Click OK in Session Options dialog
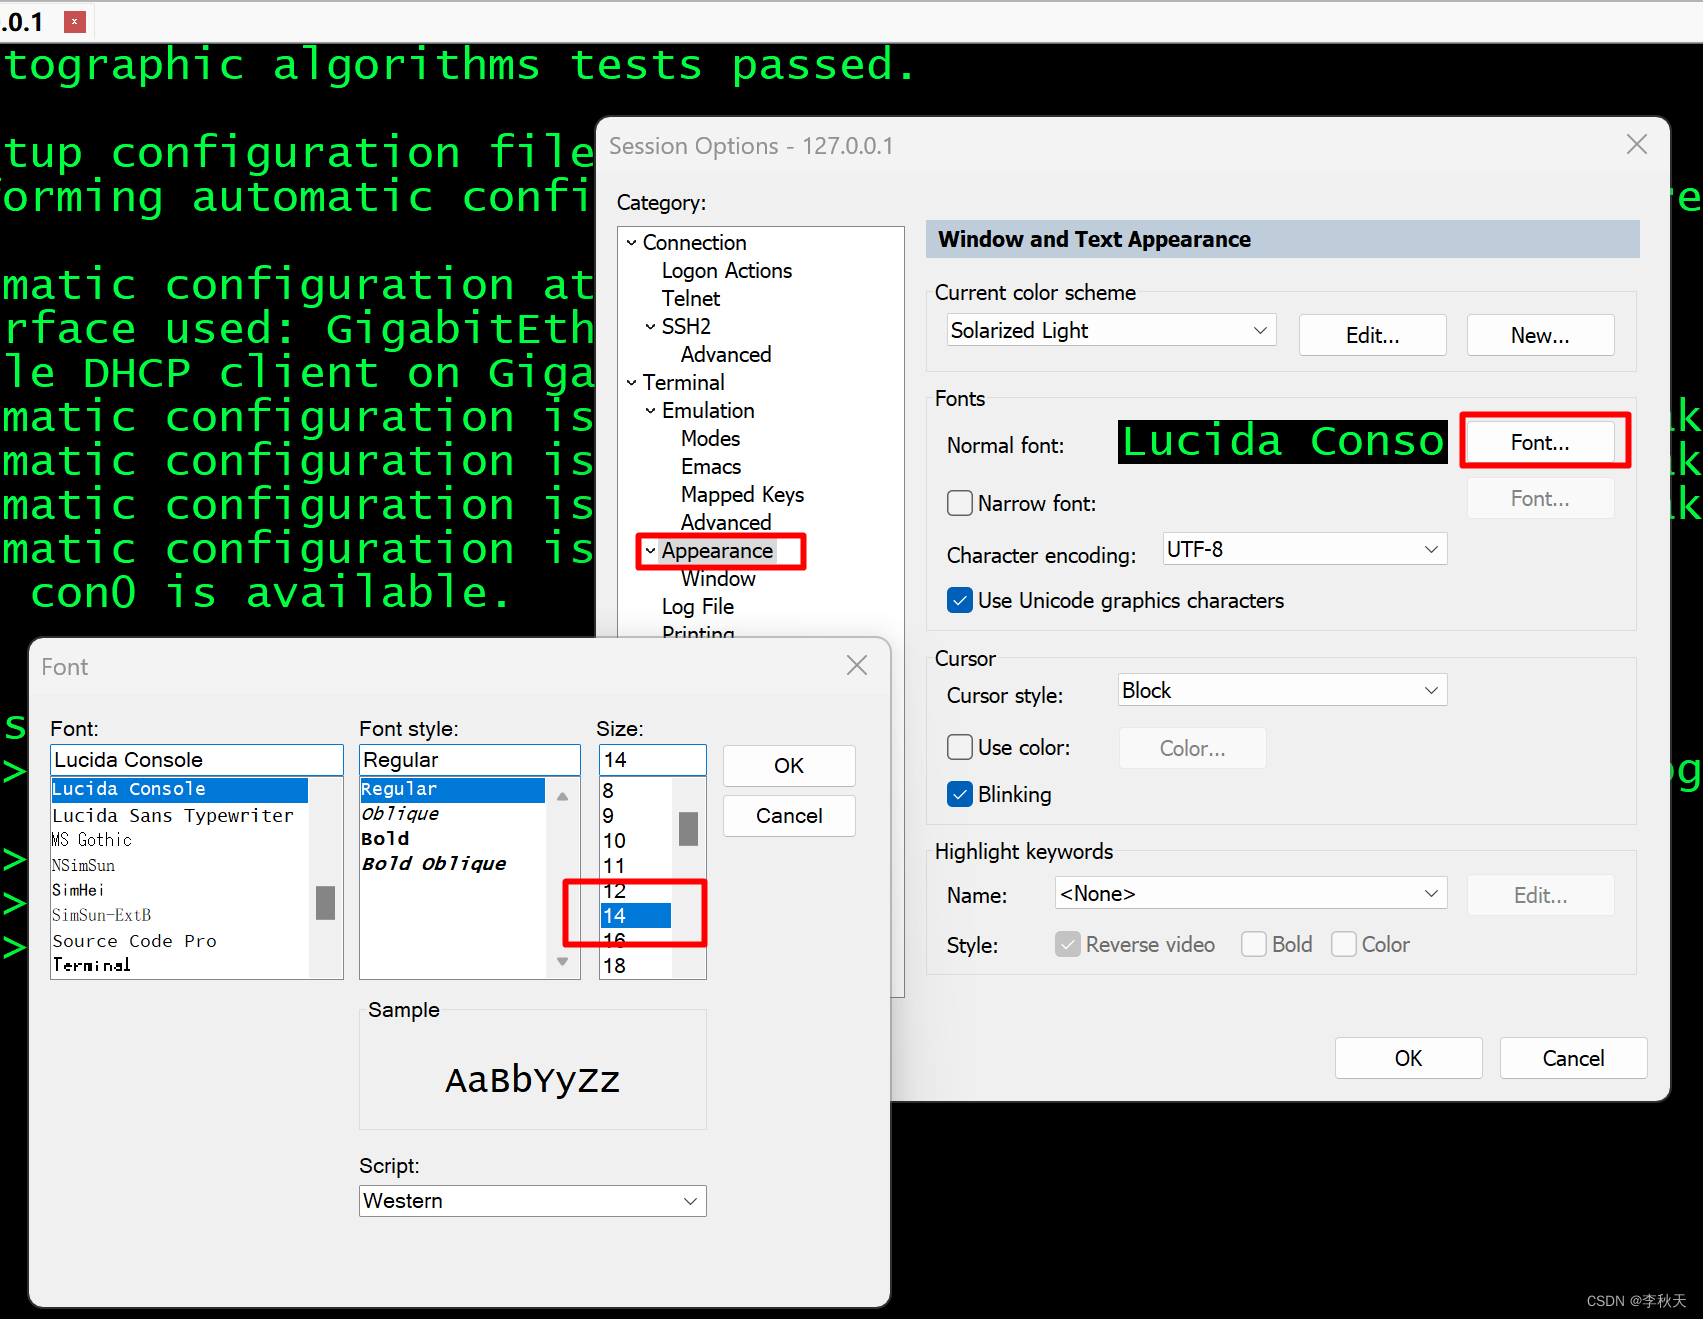This screenshot has height=1319, width=1703. click(1408, 1058)
